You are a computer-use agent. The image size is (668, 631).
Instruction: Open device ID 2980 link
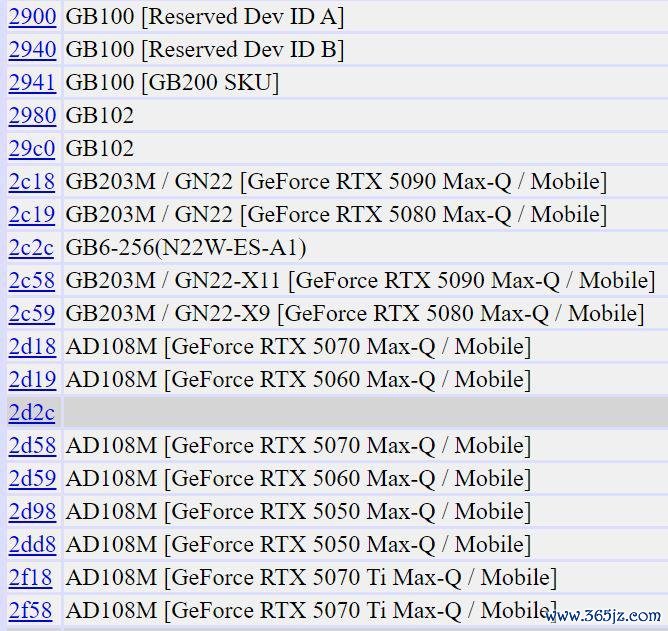(x=32, y=116)
